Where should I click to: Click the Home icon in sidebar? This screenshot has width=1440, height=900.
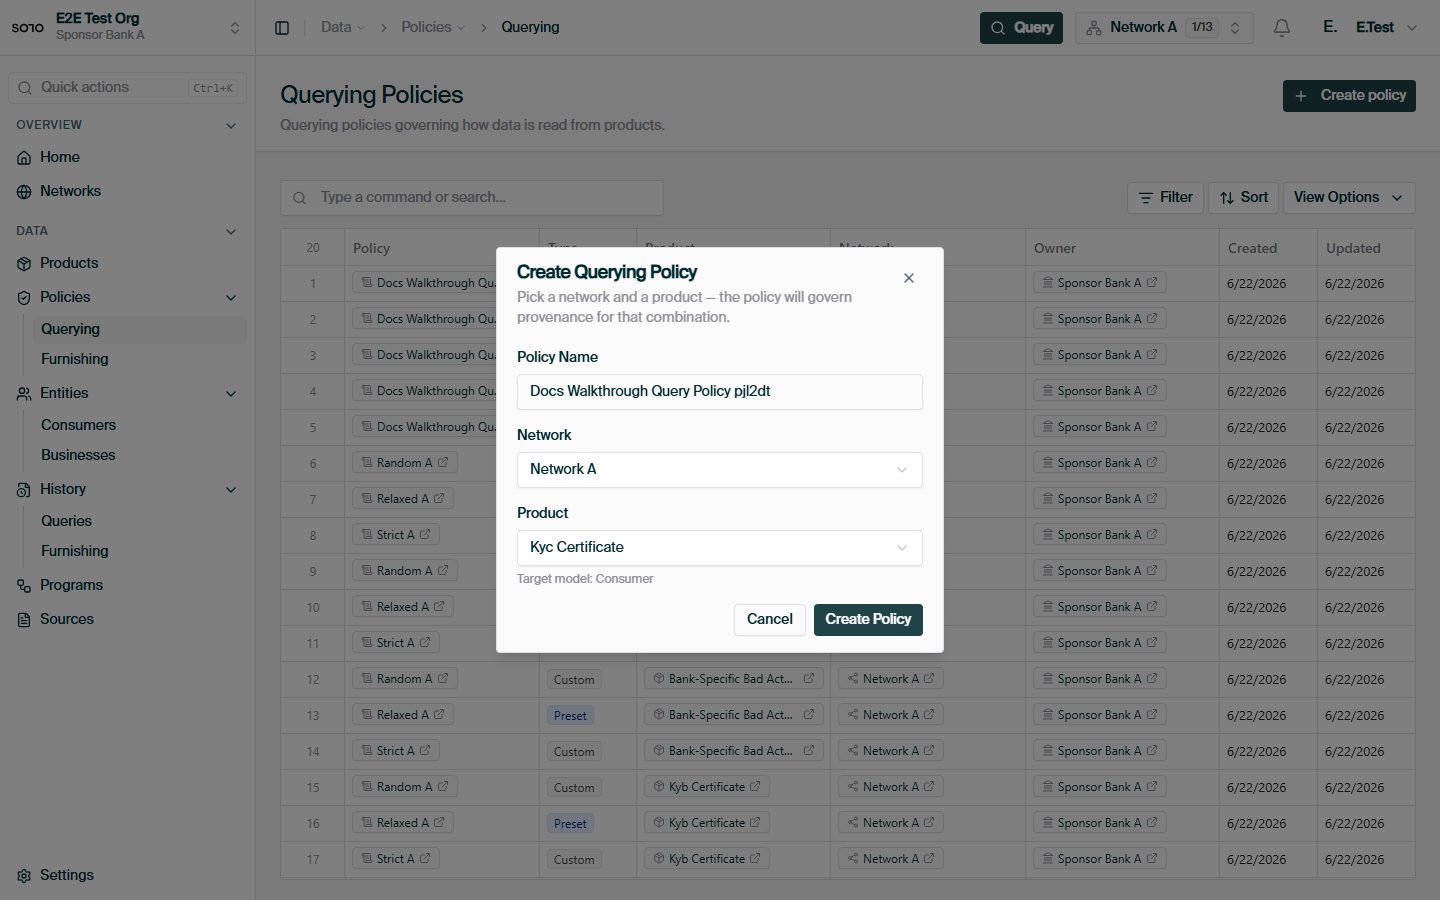24,158
